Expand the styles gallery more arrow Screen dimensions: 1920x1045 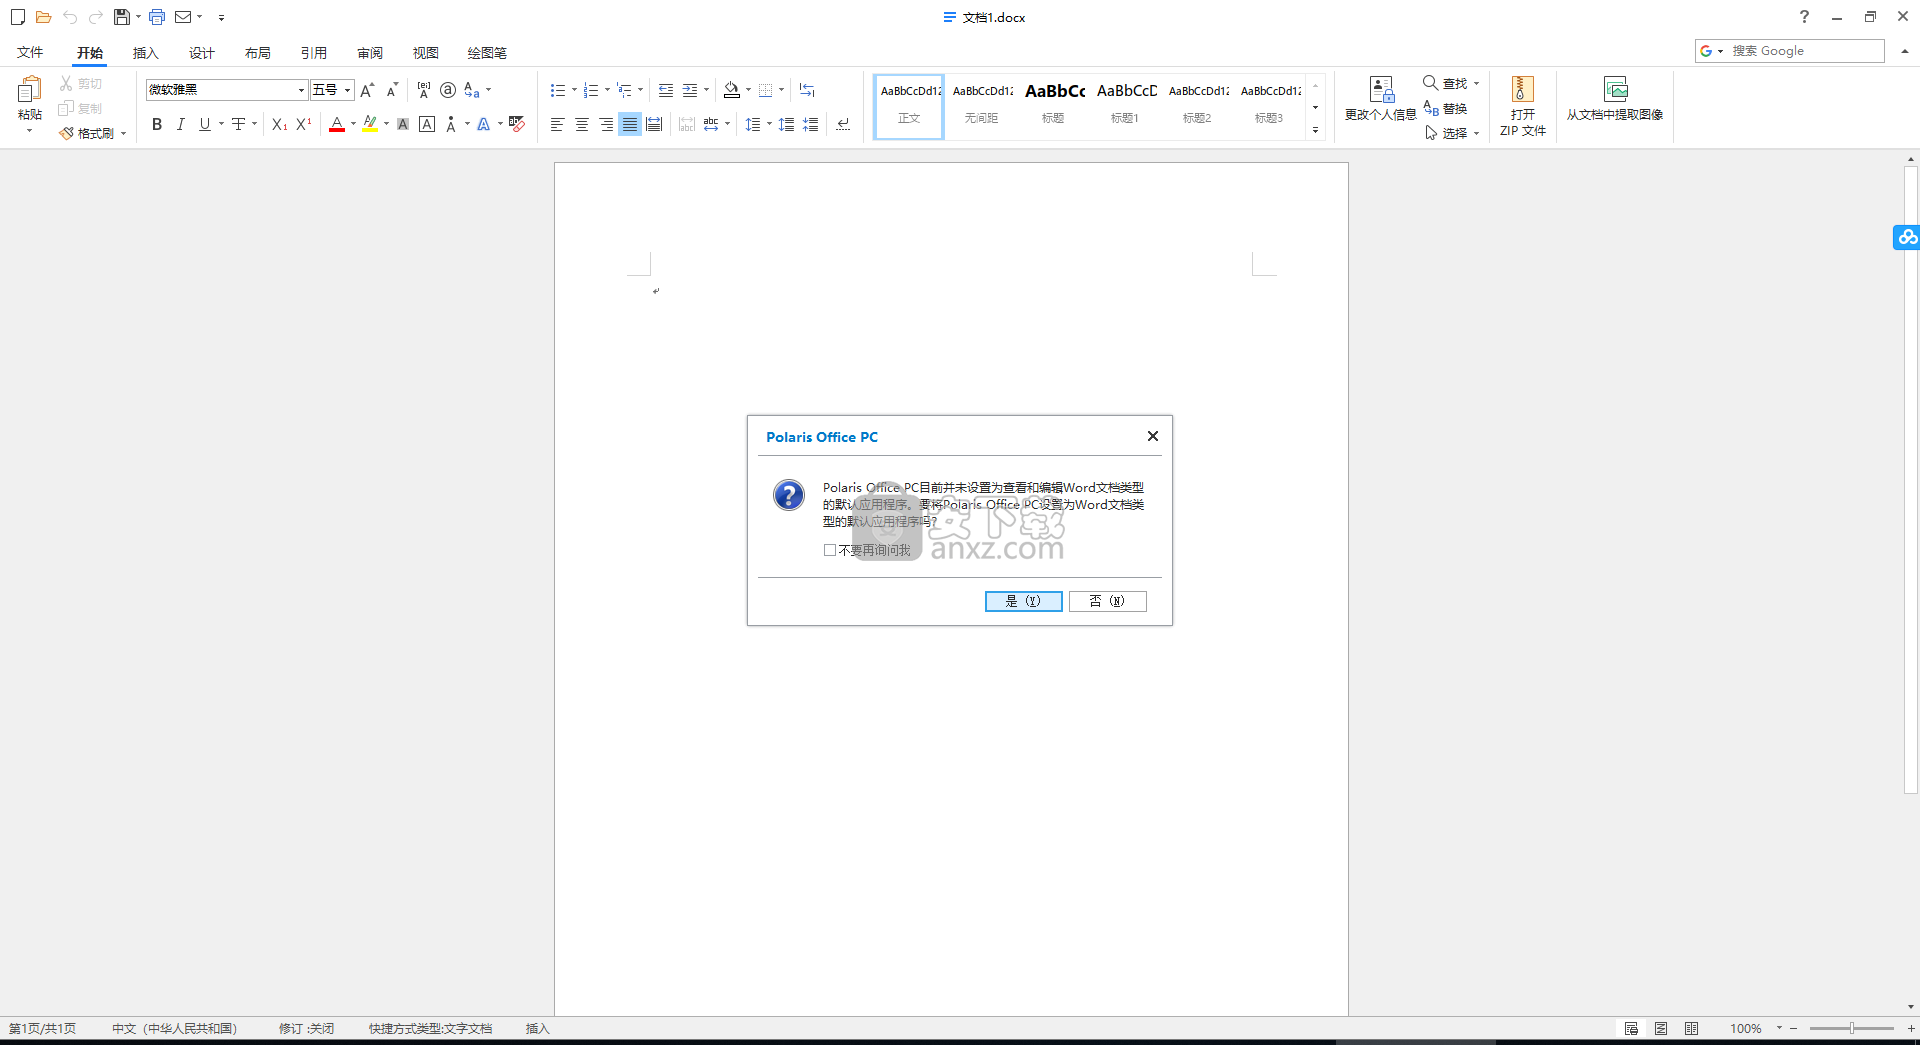[x=1315, y=130]
